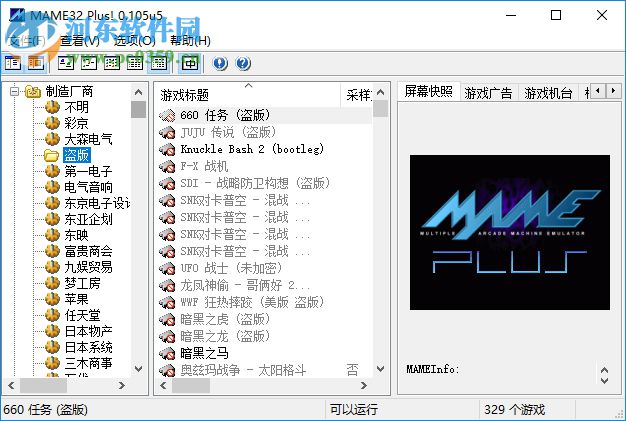Open the 选项(O) menu
This screenshot has height=421, width=626.
click(x=135, y=40)
